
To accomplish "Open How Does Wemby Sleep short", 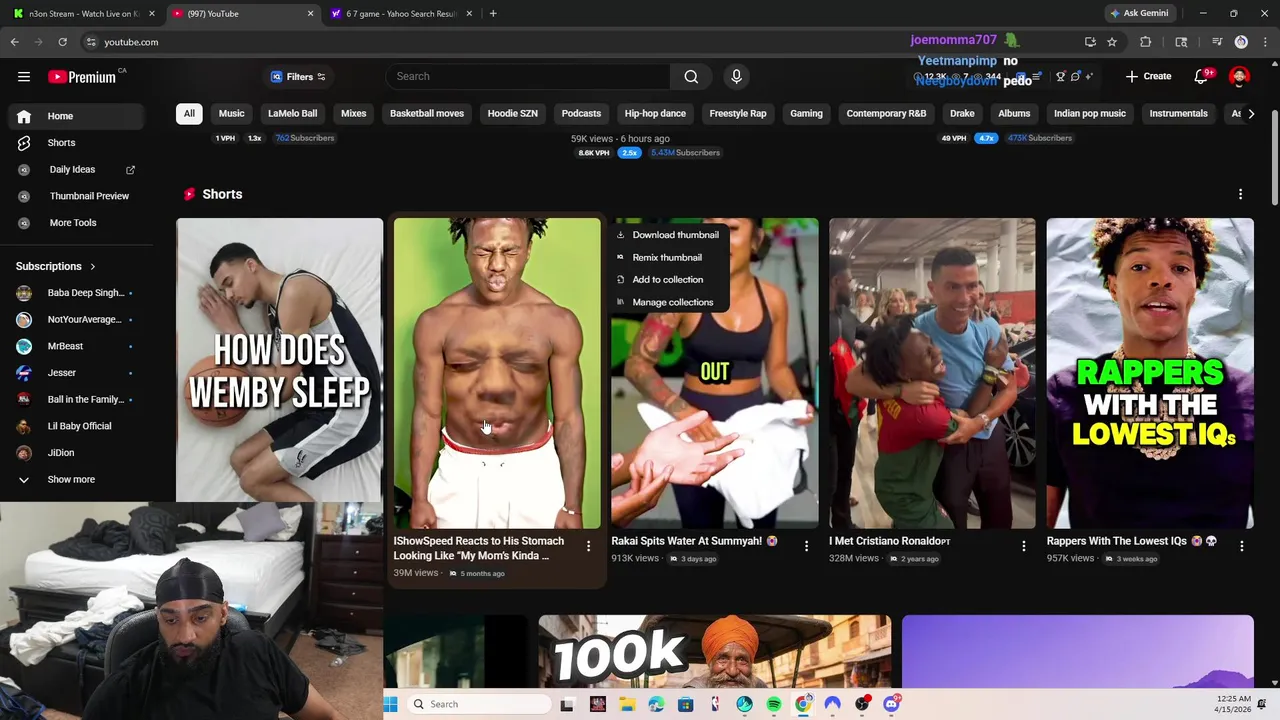I will (279, 360).
